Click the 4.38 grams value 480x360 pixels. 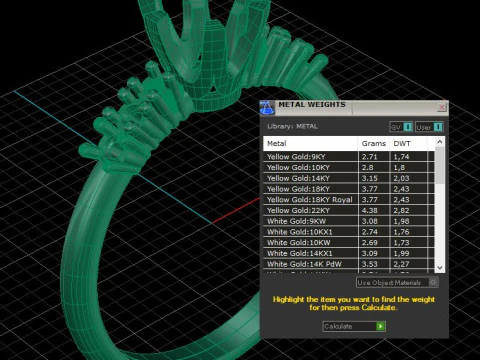coord(370,210)
